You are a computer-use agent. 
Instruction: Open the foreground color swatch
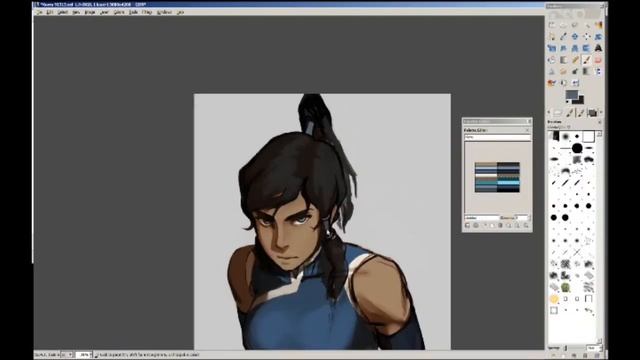pos(571,94)
